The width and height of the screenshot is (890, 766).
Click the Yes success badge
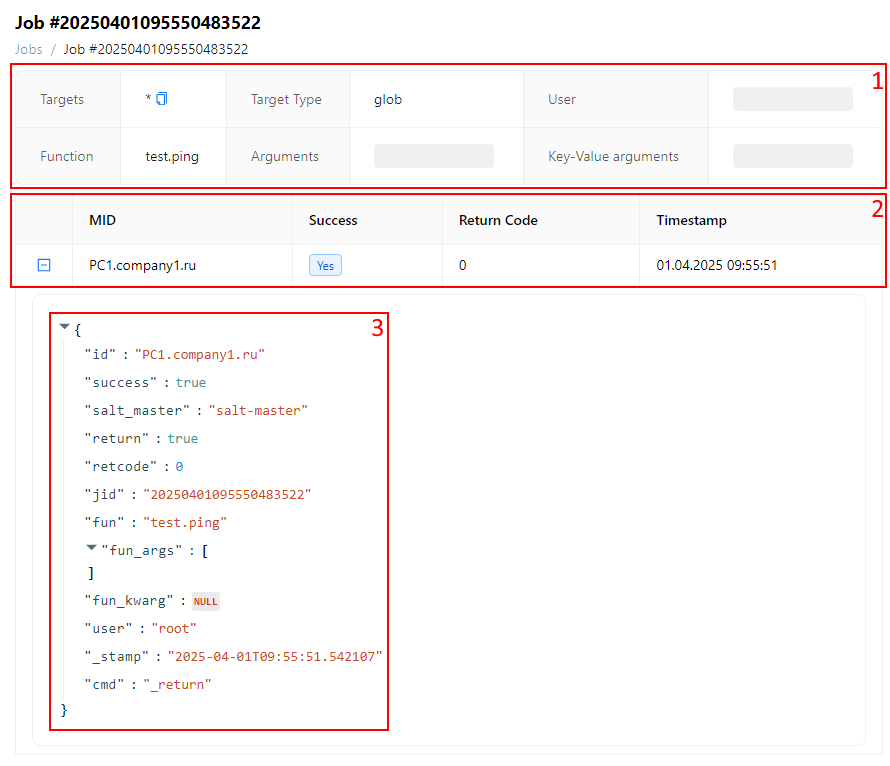click(x=325, y=266)
